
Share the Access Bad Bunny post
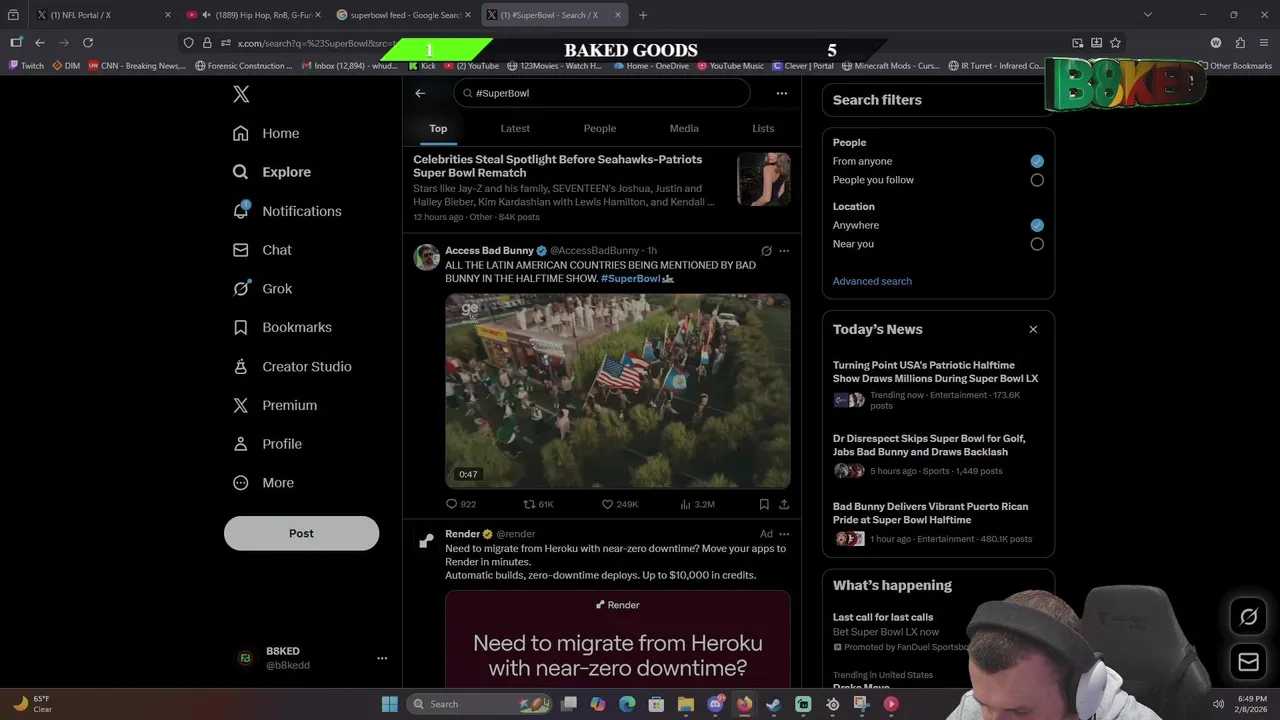[784, 504]
